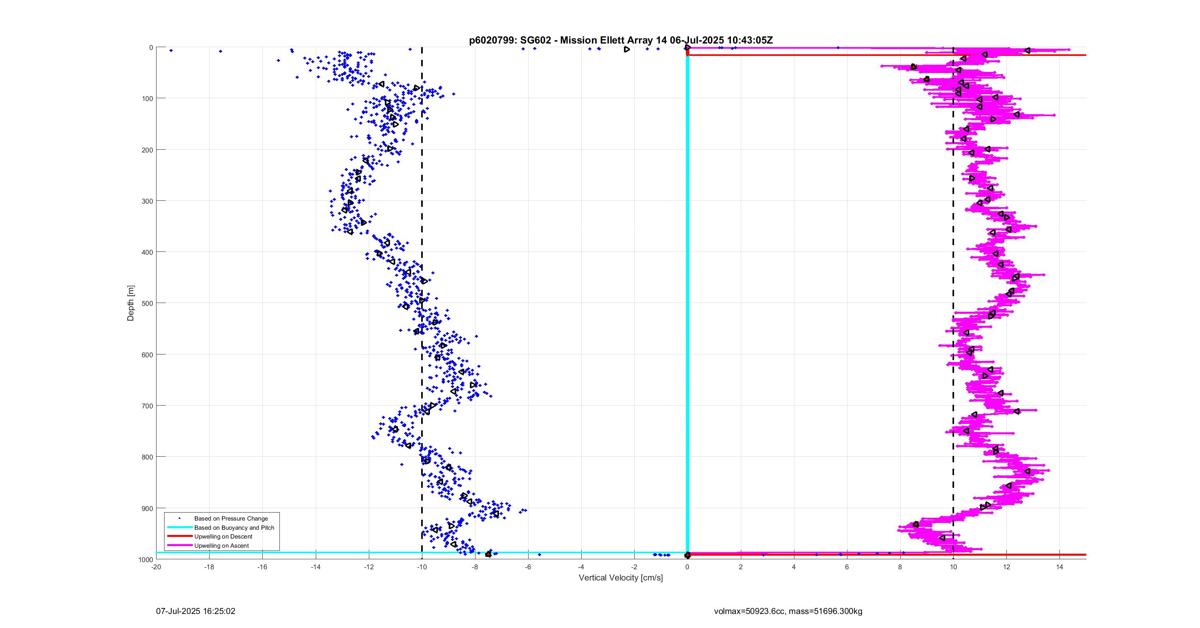Click the magenta line sample in the legend
Viewport: 1200px width, 628px height.
pyautogui.click(x=179, y=546)
